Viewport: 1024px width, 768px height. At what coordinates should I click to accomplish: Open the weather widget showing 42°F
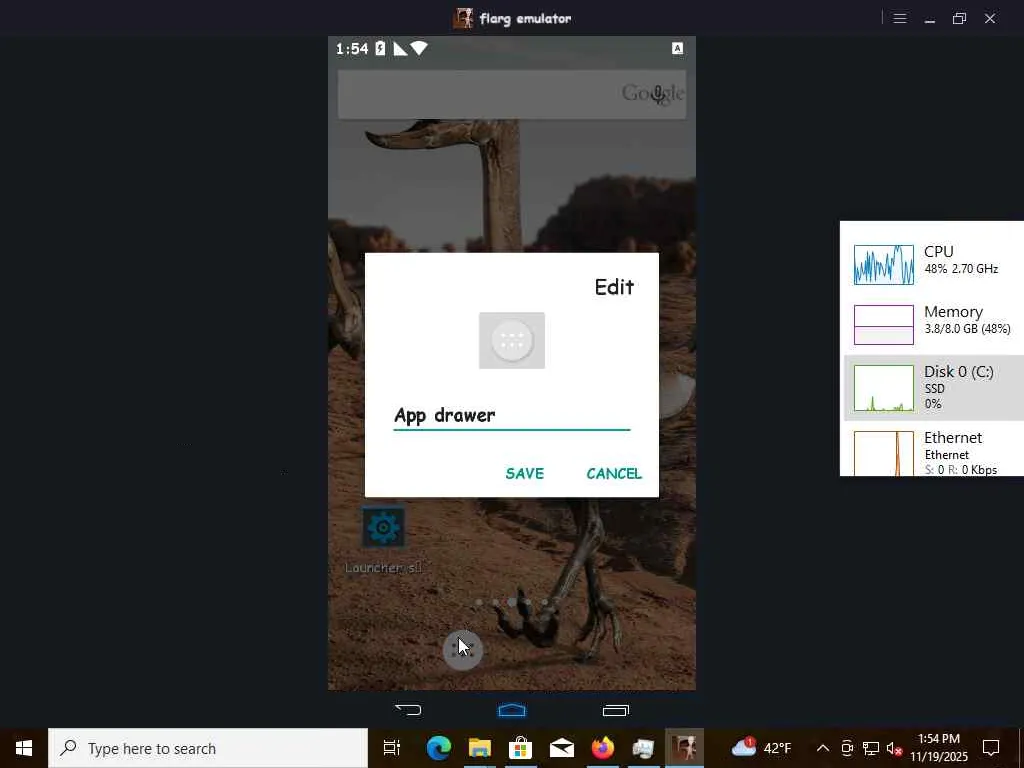[761, 748]
